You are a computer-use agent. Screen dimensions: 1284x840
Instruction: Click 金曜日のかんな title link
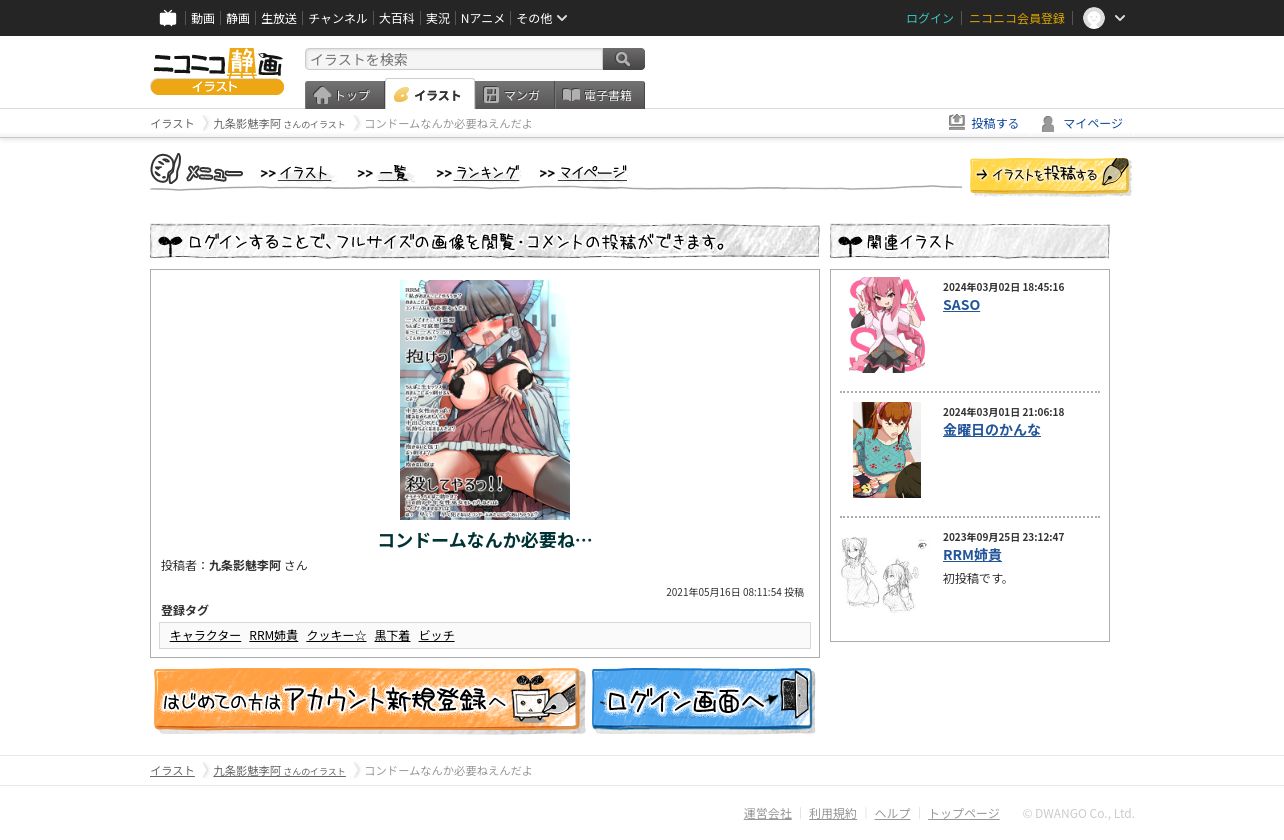click(992, 430)
